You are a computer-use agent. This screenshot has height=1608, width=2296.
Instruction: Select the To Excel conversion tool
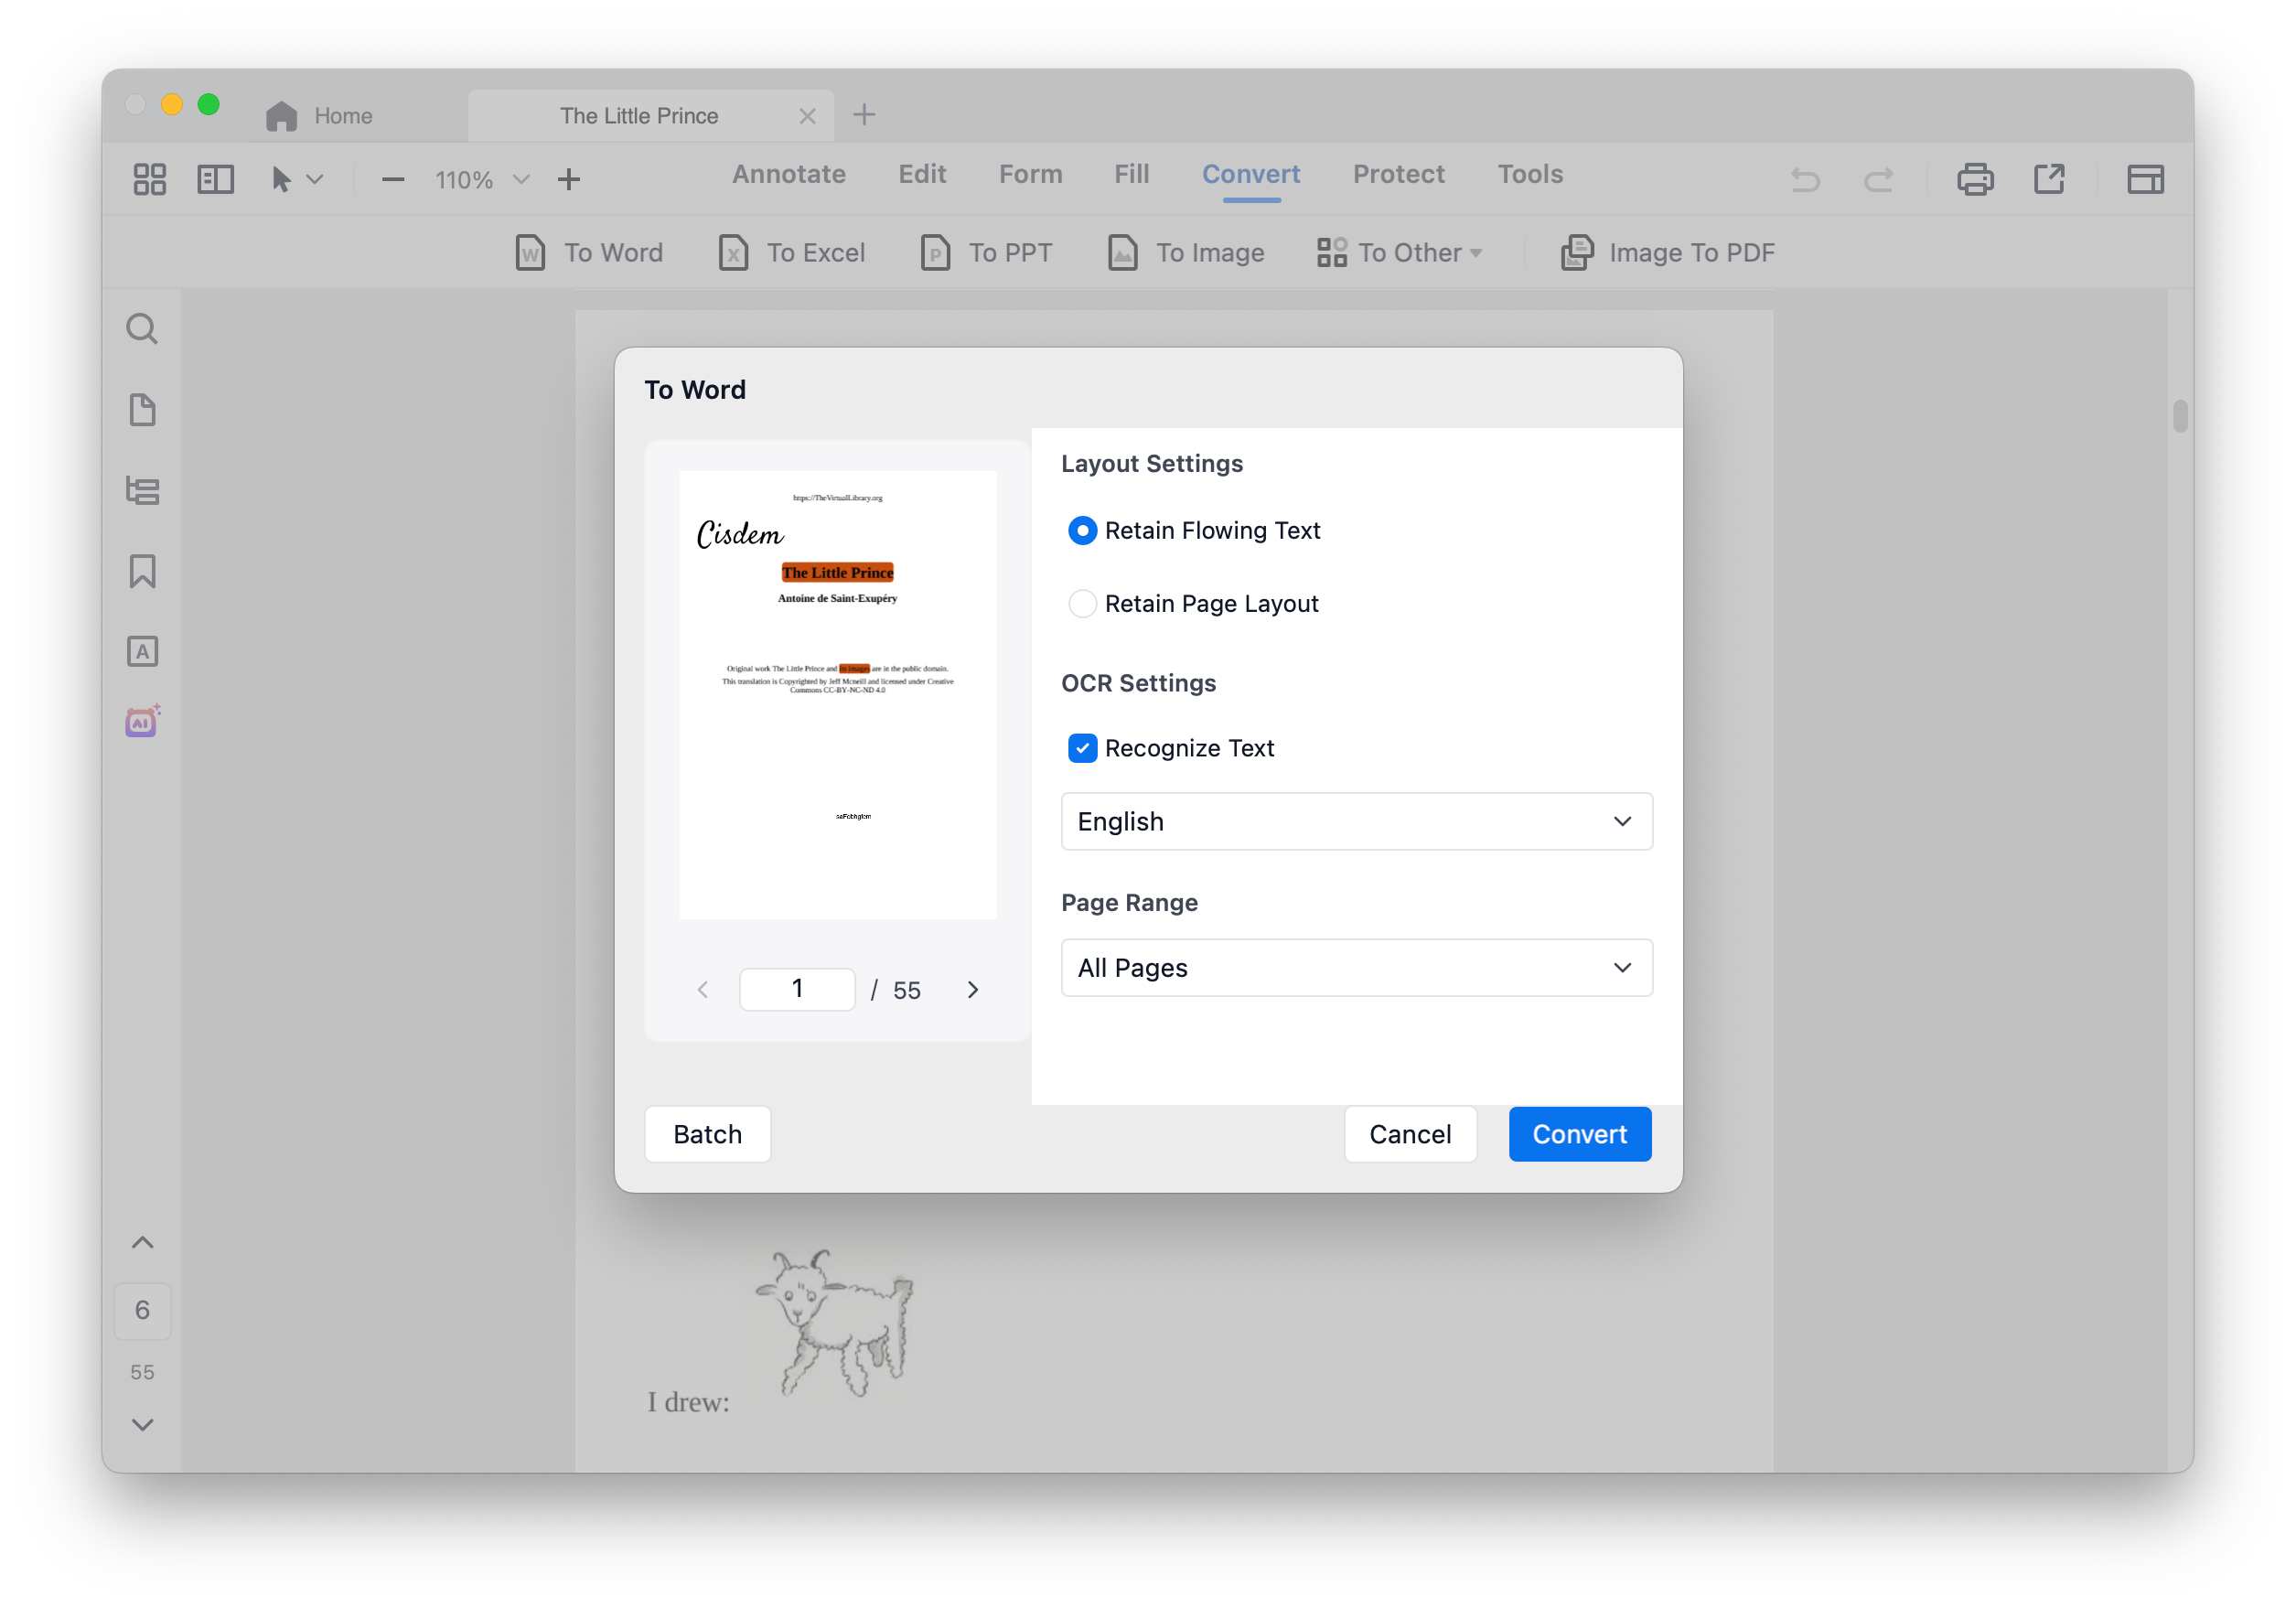point(791,252)
